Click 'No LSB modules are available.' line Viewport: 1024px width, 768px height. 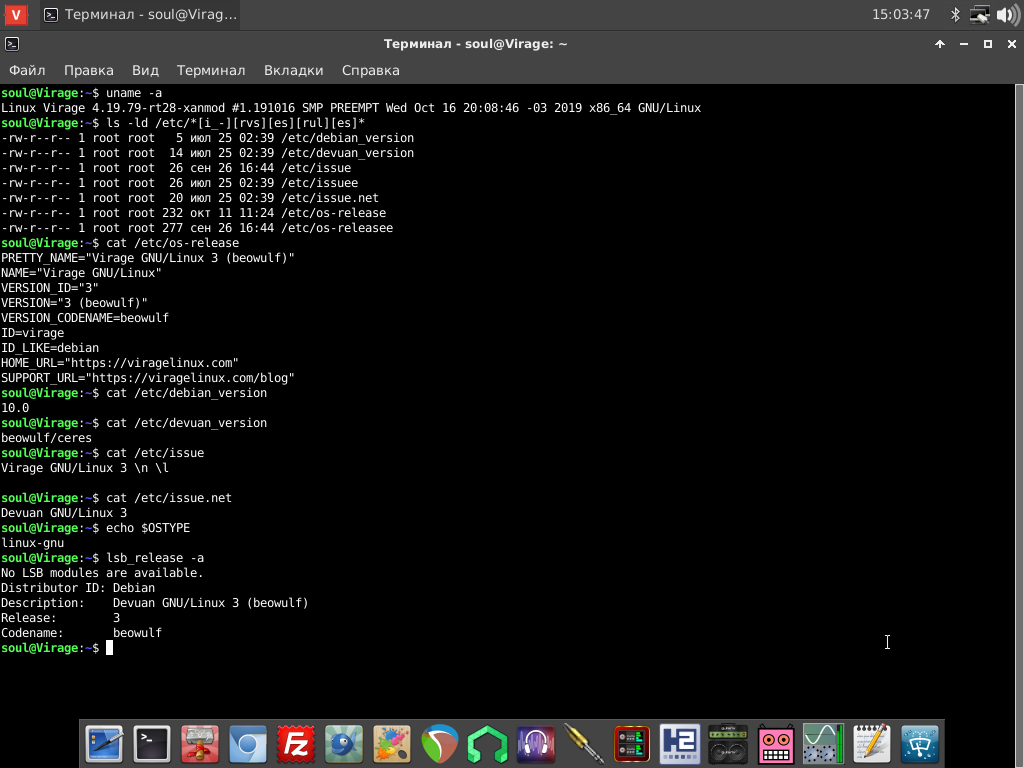pyautogui.click(x=102, y=573)
